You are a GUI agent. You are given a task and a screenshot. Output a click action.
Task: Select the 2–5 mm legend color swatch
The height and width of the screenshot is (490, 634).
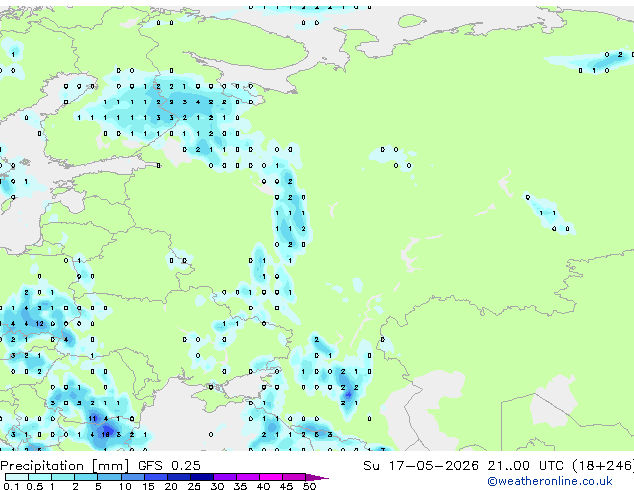[86, 477]
